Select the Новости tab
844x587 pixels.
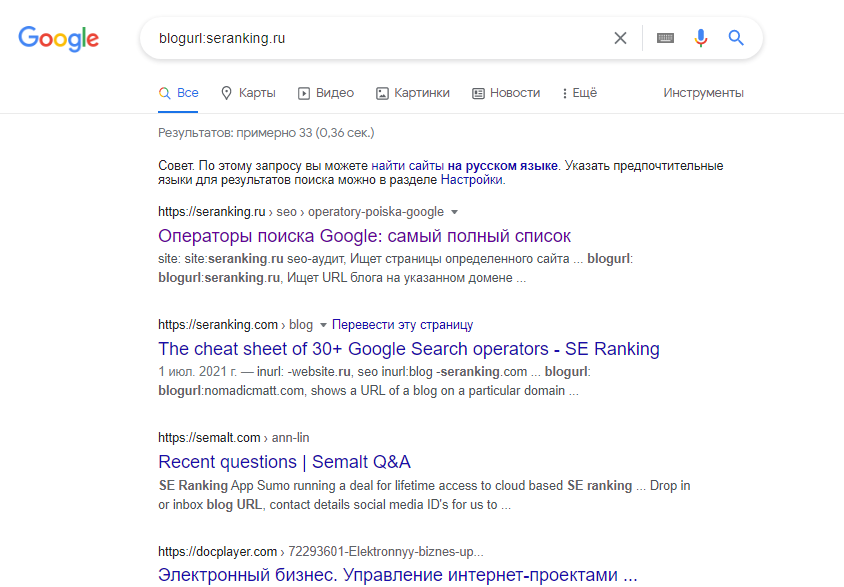point(506,93)
